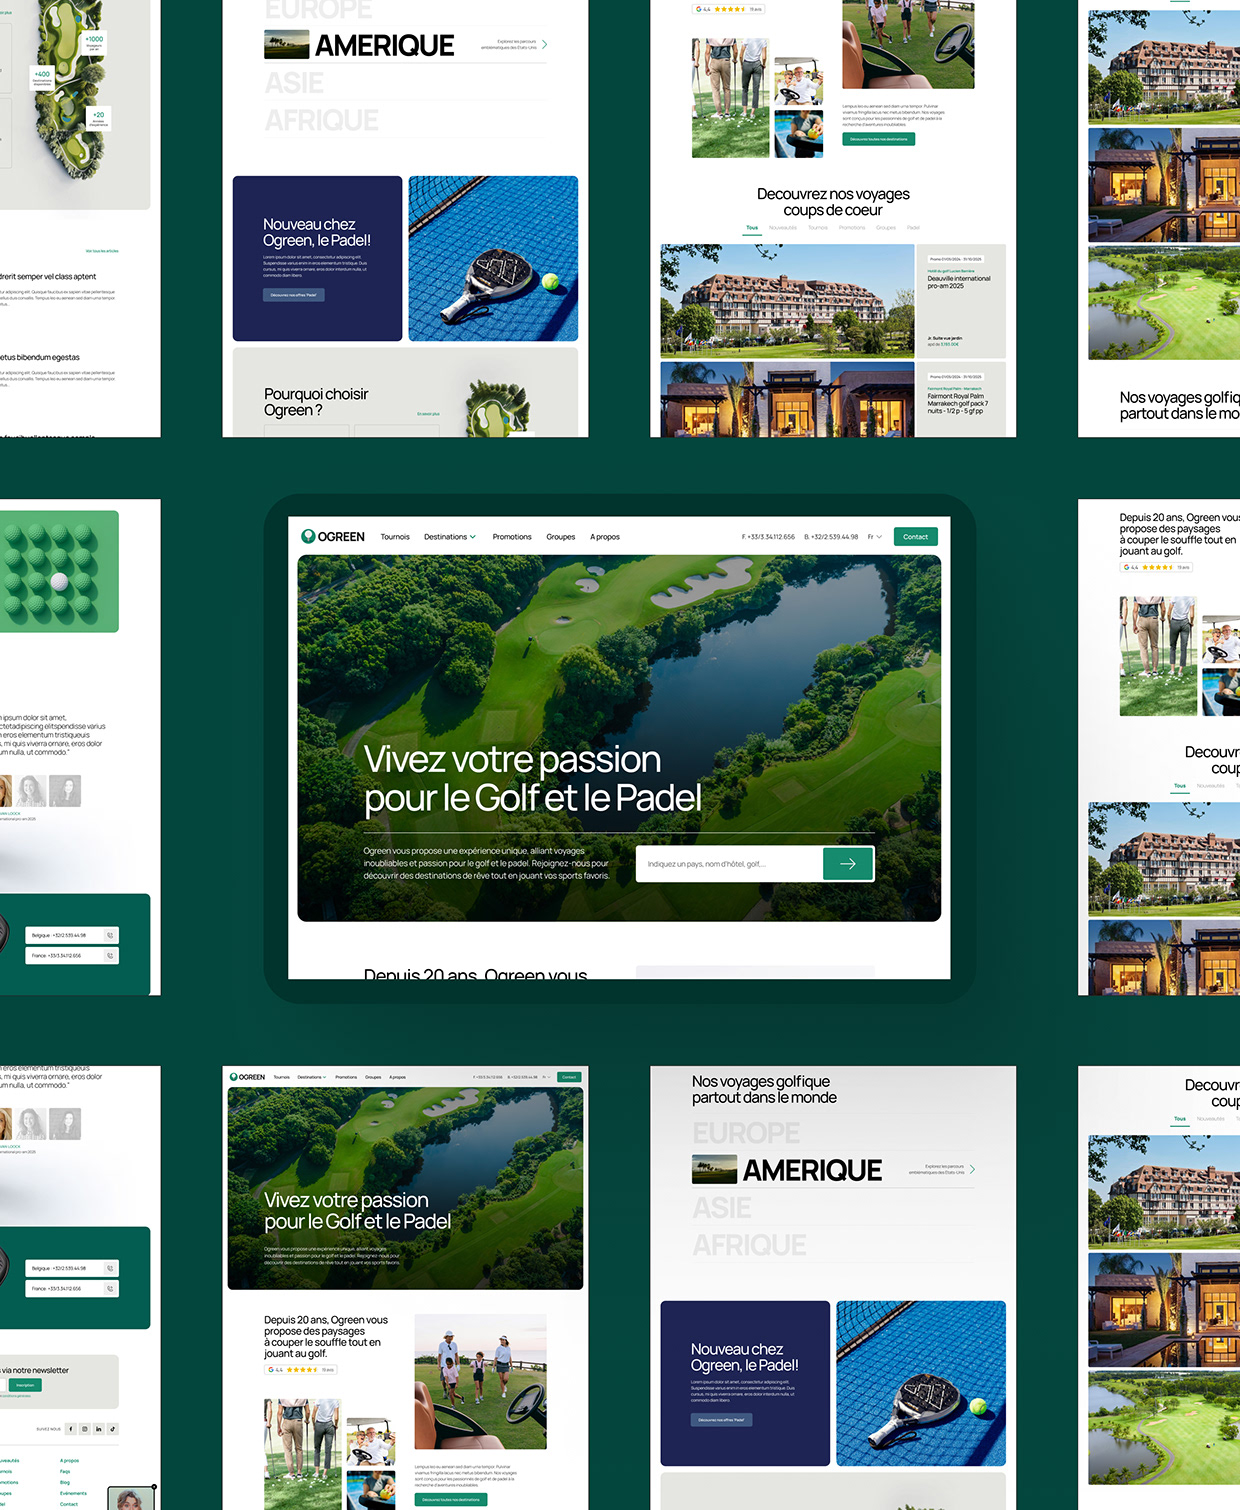Select the Facebook icon in the footer
The height and width of the screenshot is (1510, 1240).
pyautogui.click(x=70, y=1429)
